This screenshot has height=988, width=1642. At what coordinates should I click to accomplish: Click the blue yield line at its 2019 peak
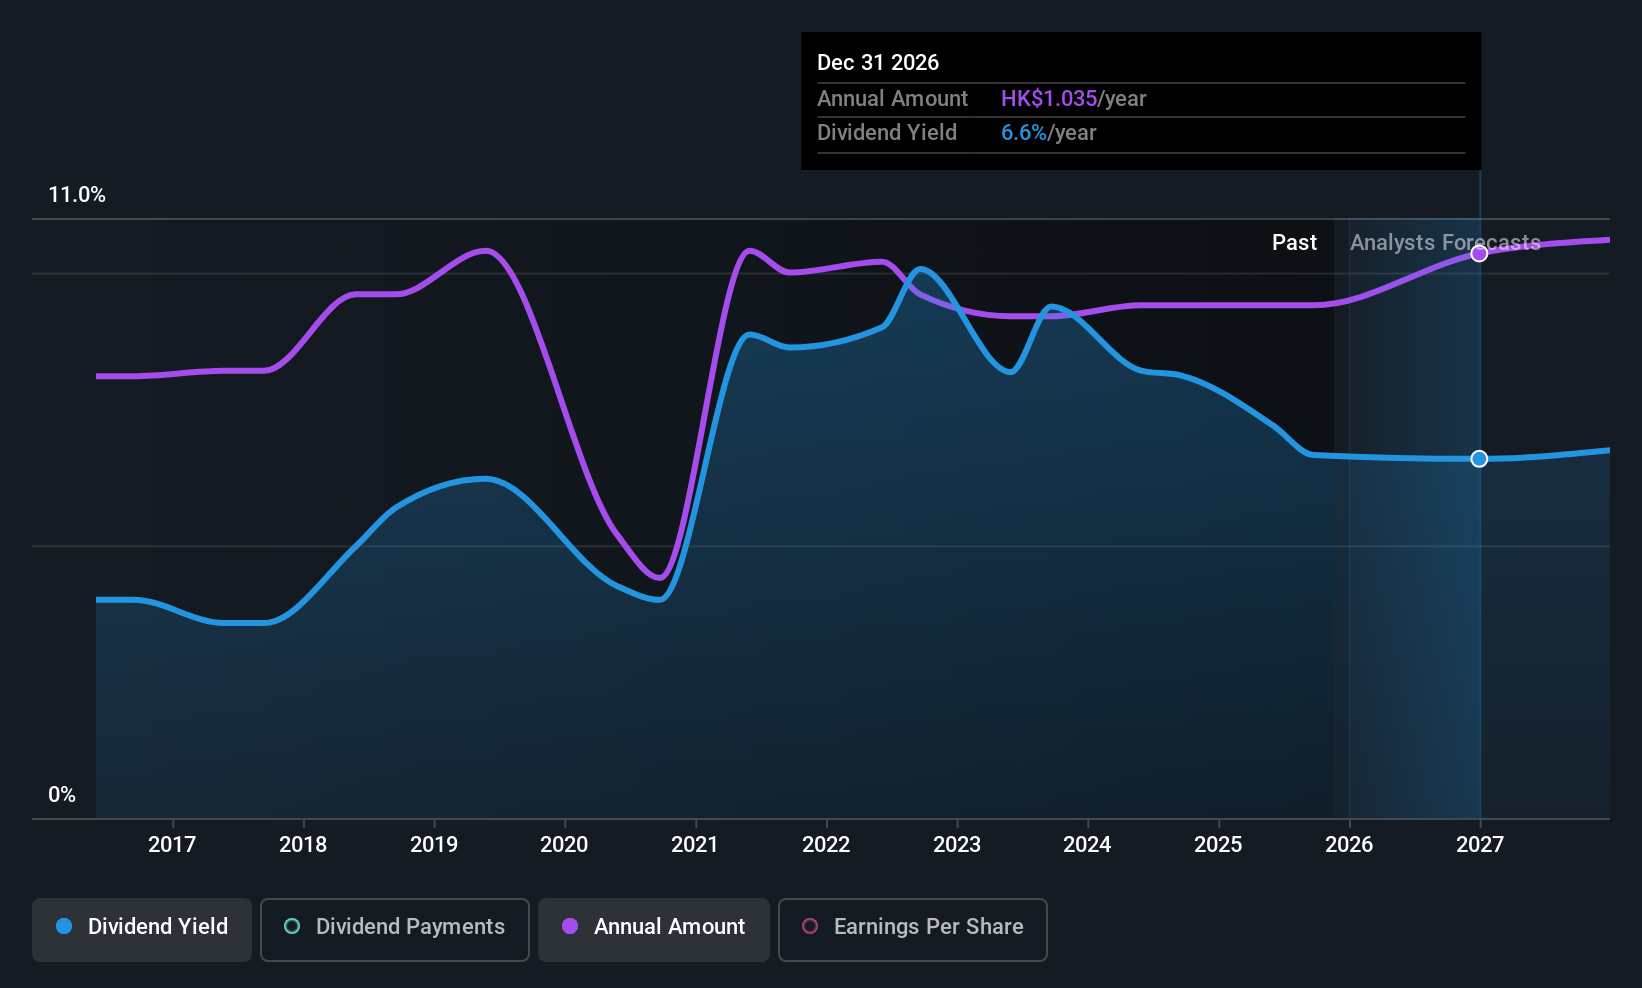click(485, 478)
